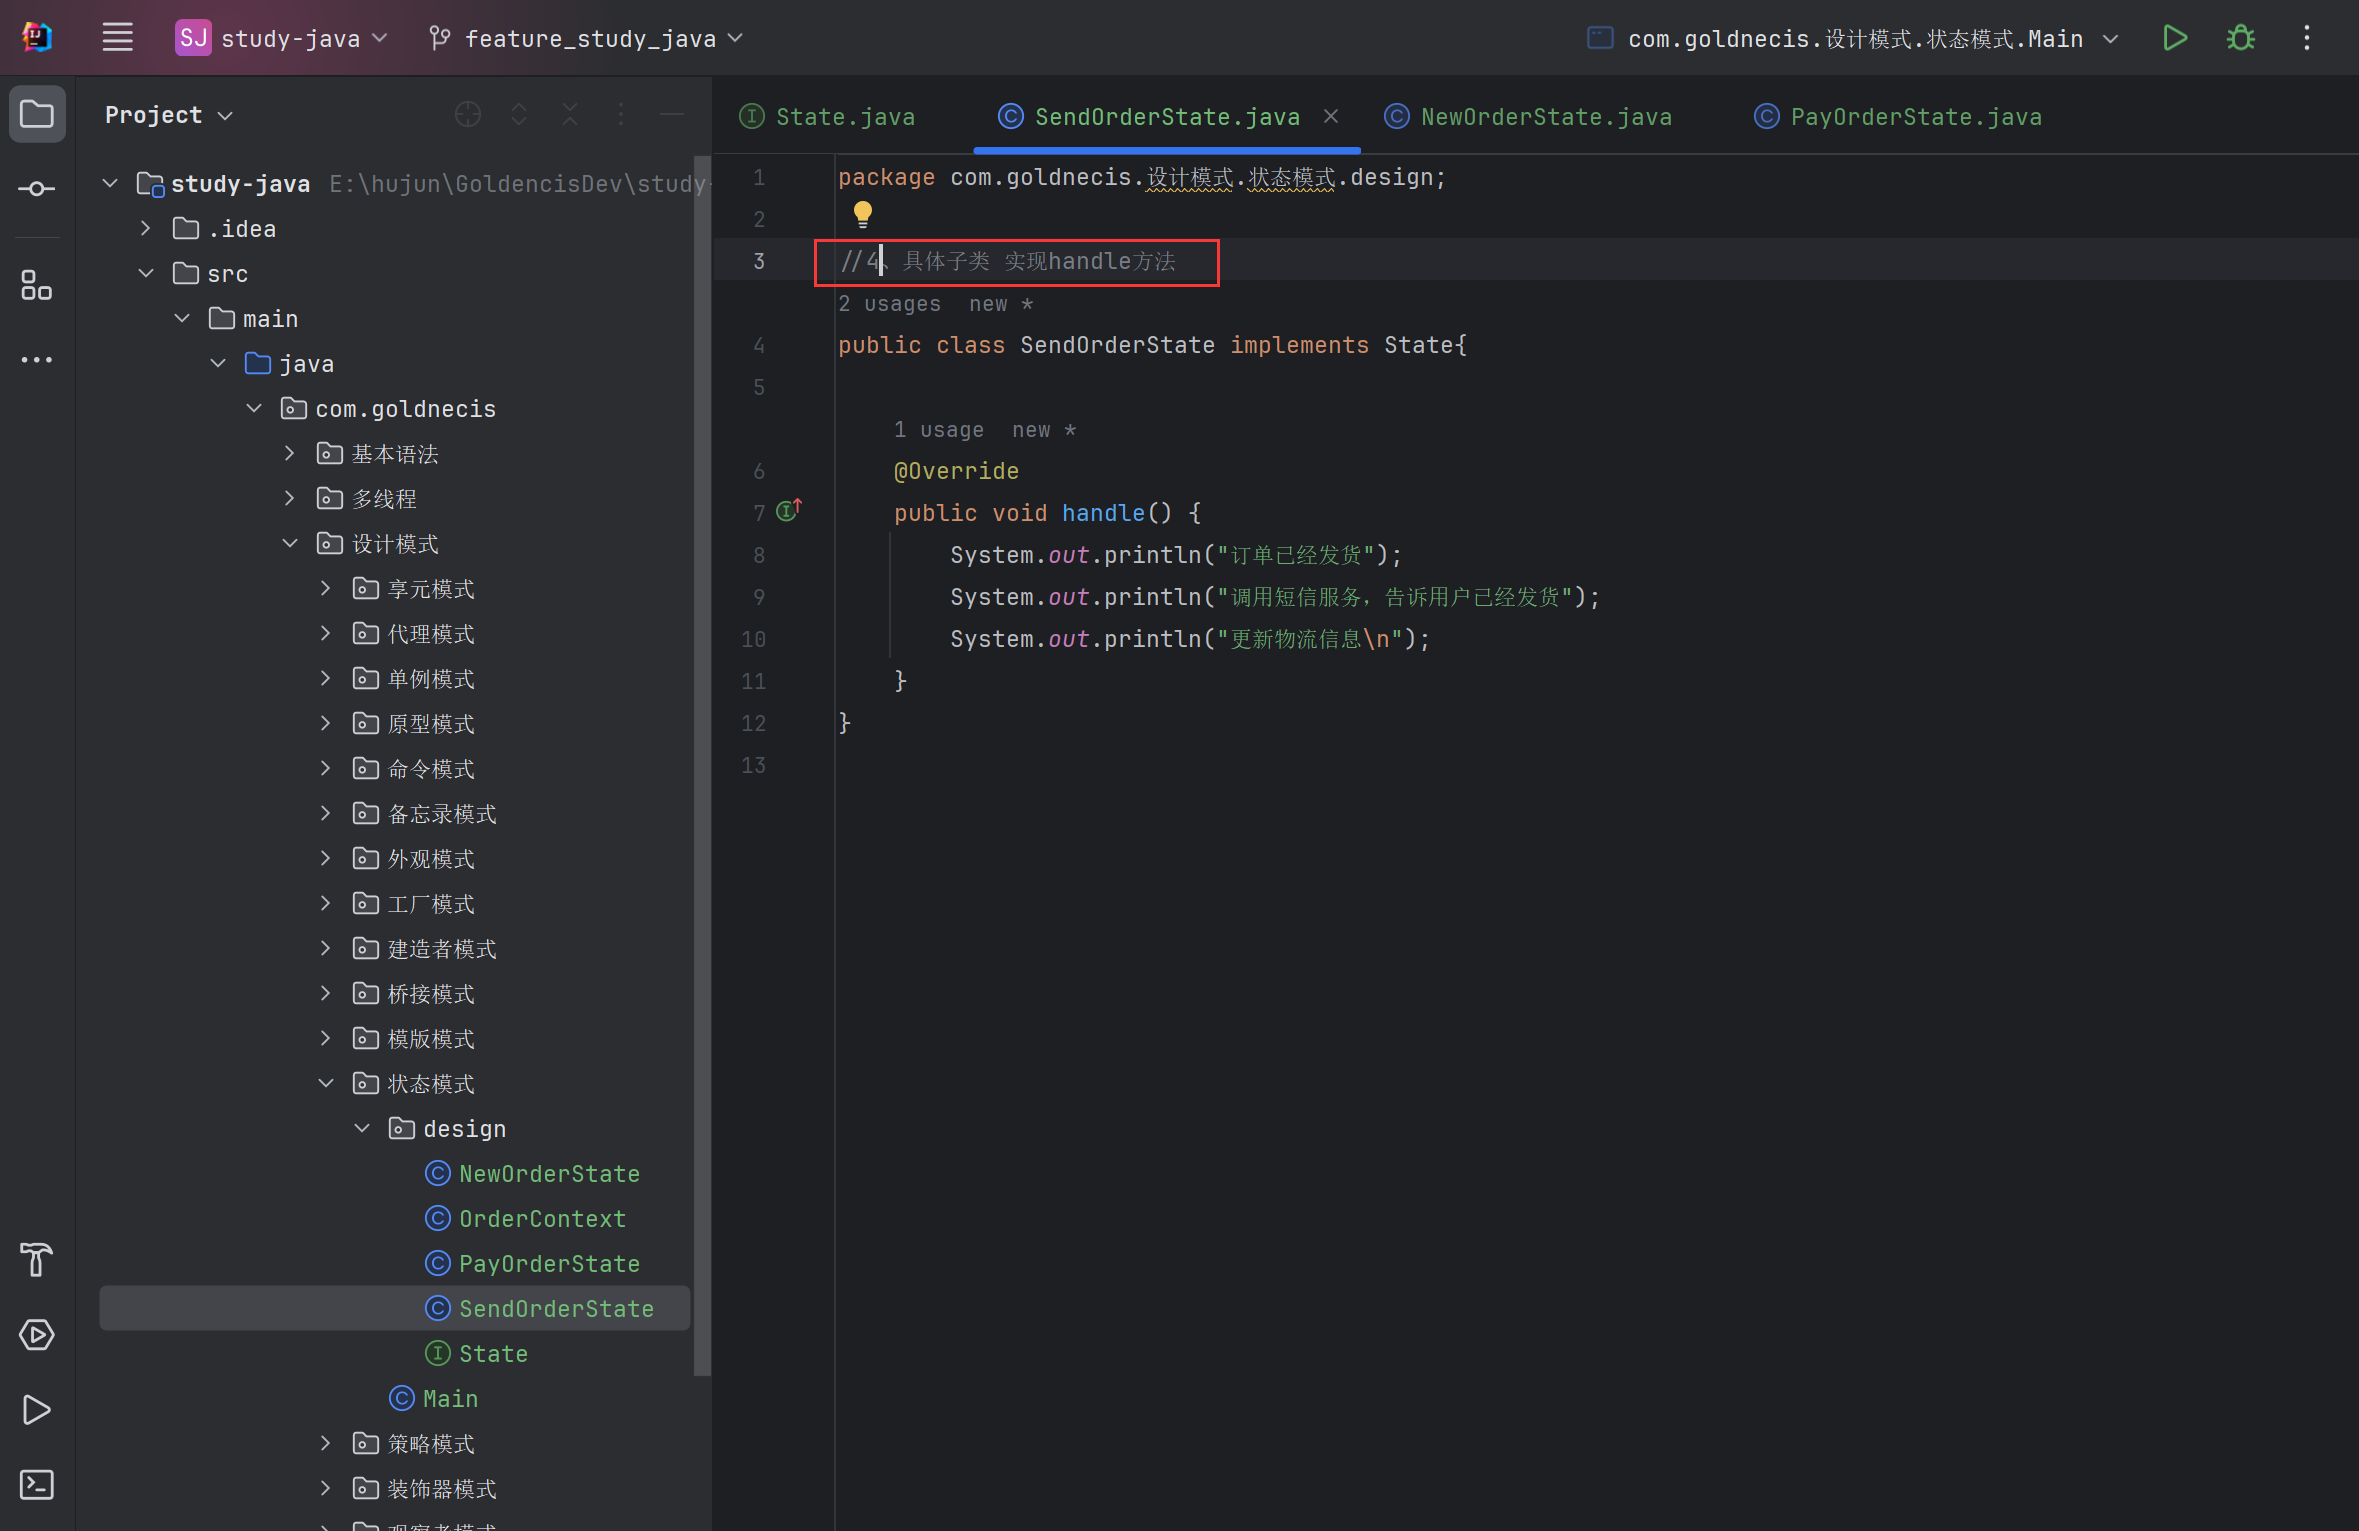Click line number 13 in the gutter
The height and width of the screenshot is (1531, 2359).
[753, 765]
